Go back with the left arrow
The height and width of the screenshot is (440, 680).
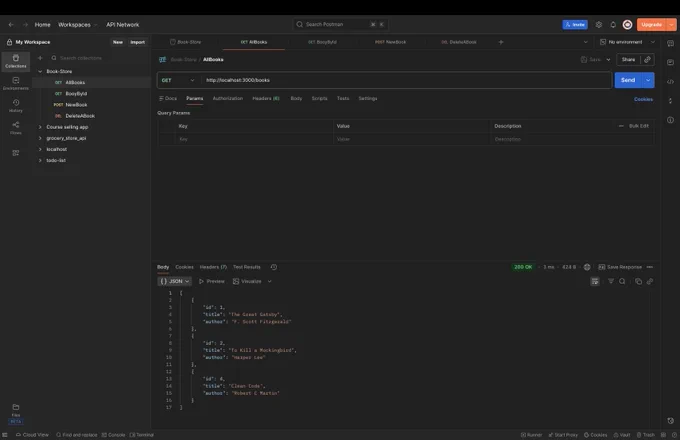click(11, 25)
